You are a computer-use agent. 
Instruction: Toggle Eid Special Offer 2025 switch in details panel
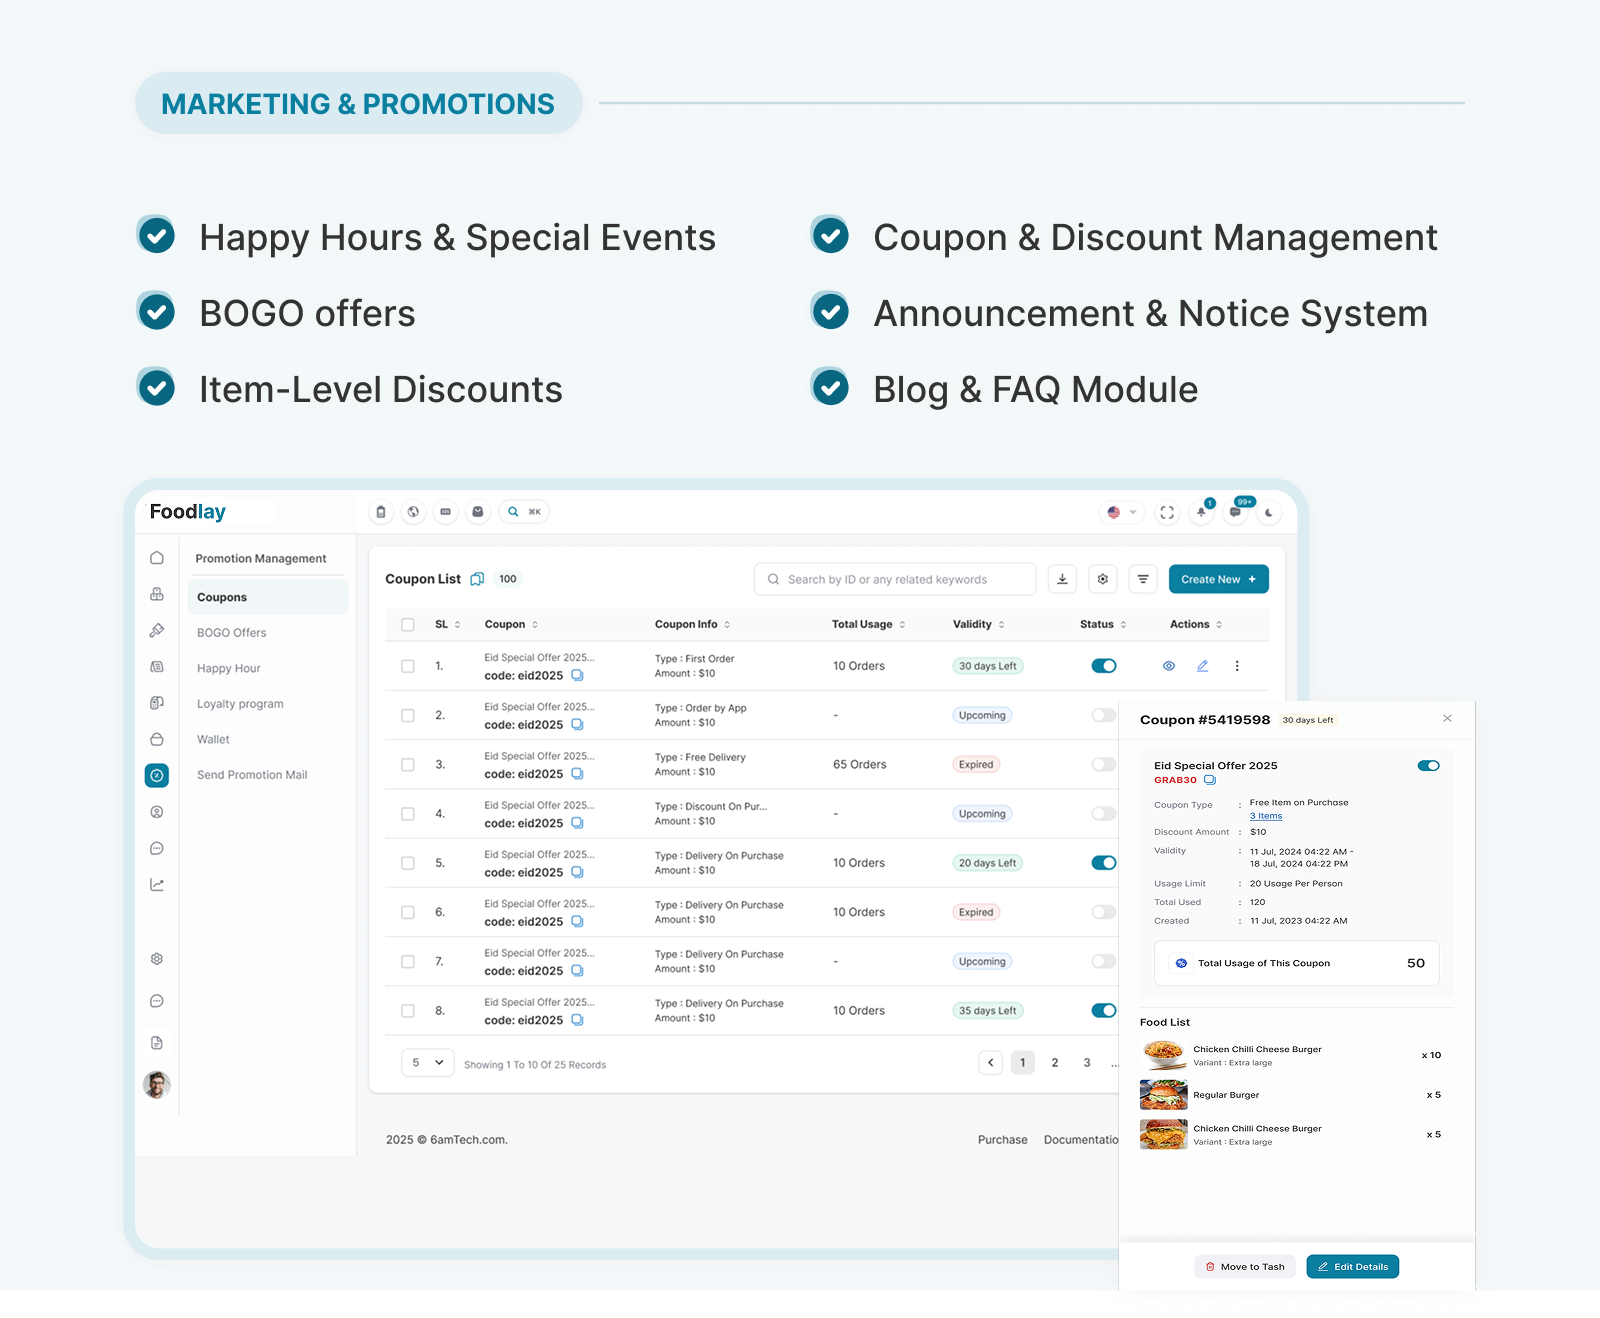(x=1428, y=766)
